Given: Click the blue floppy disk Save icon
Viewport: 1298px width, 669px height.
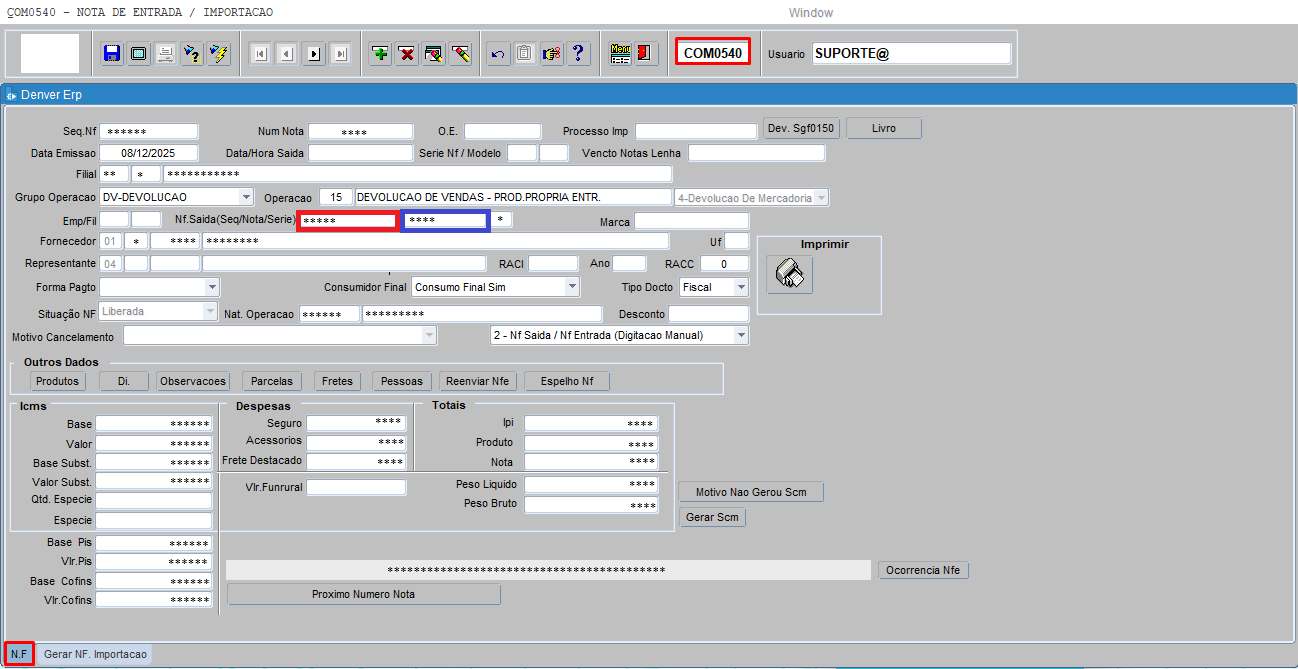Looking at the screenshot, I should (x=111, y=54).
